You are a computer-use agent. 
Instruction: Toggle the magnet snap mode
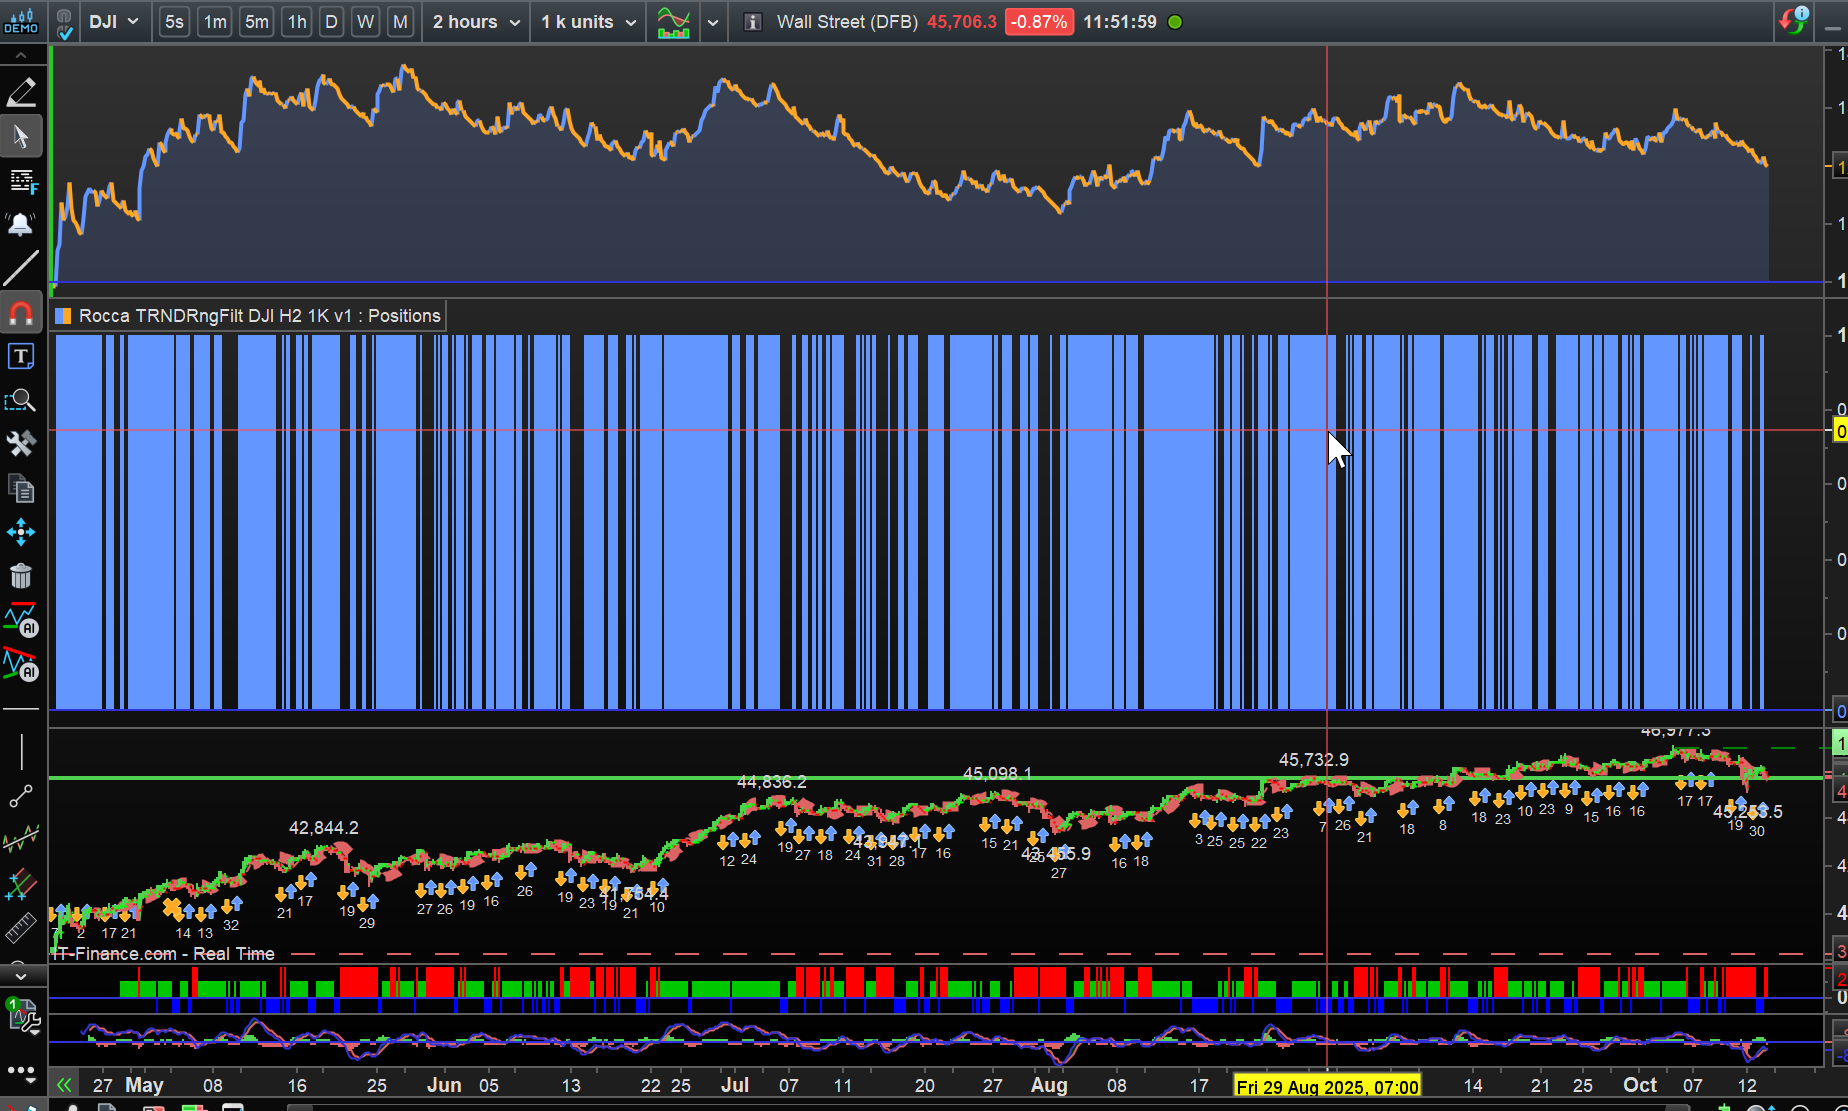point(21,313)
